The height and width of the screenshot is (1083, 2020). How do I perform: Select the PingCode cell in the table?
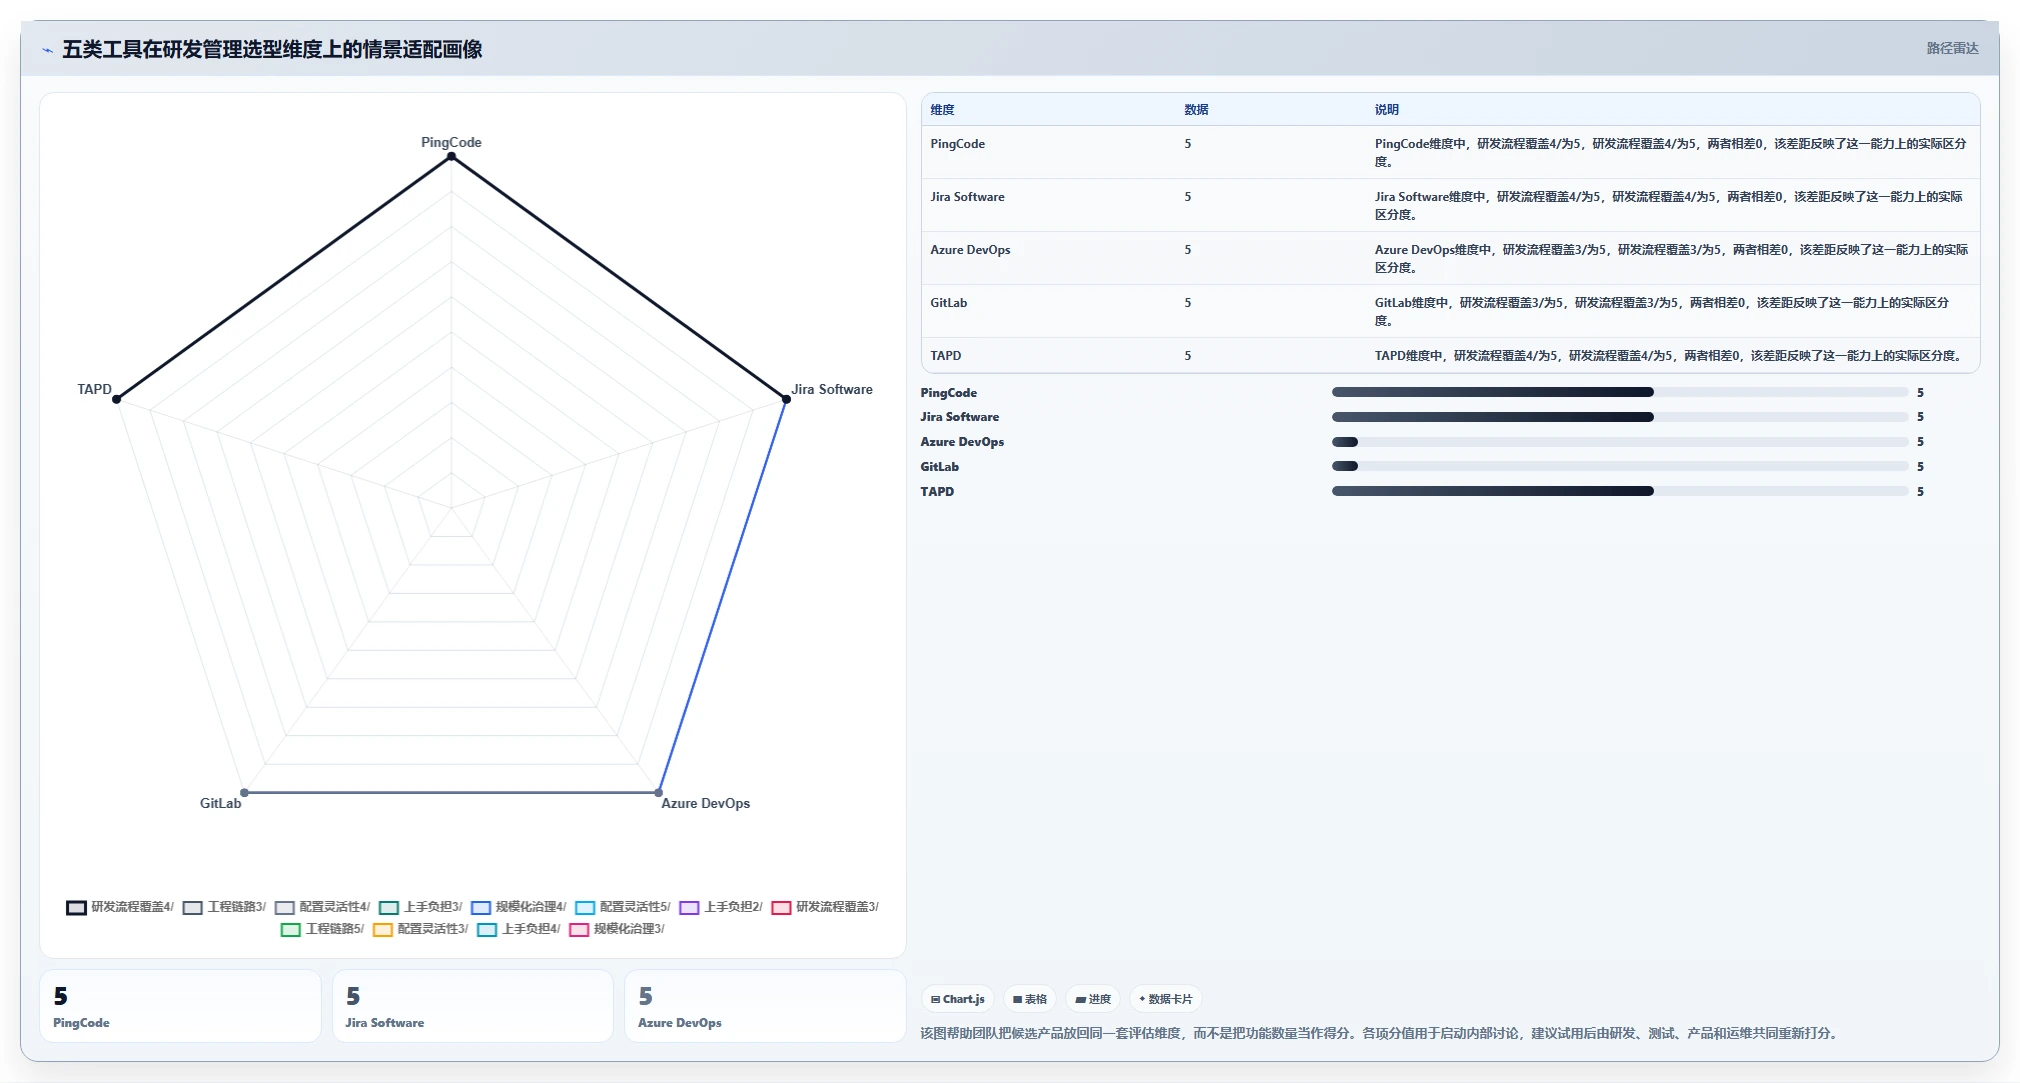pyautogui.click(x=957, y=144)
